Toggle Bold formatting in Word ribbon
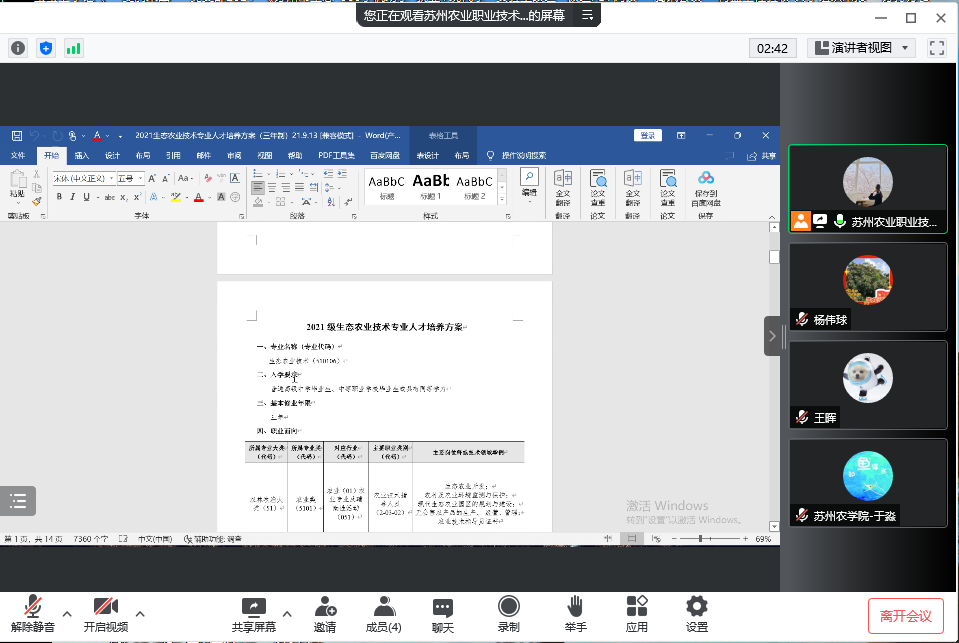The height and width of the screenshot is (643, 959). (59, 197)
